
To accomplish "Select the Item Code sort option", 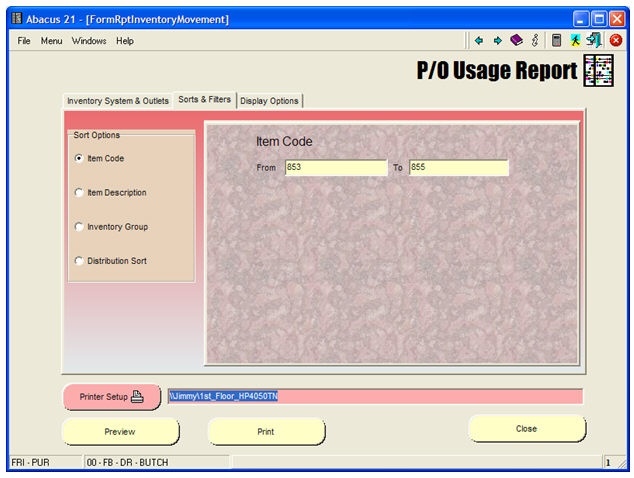I will (80, 158).
